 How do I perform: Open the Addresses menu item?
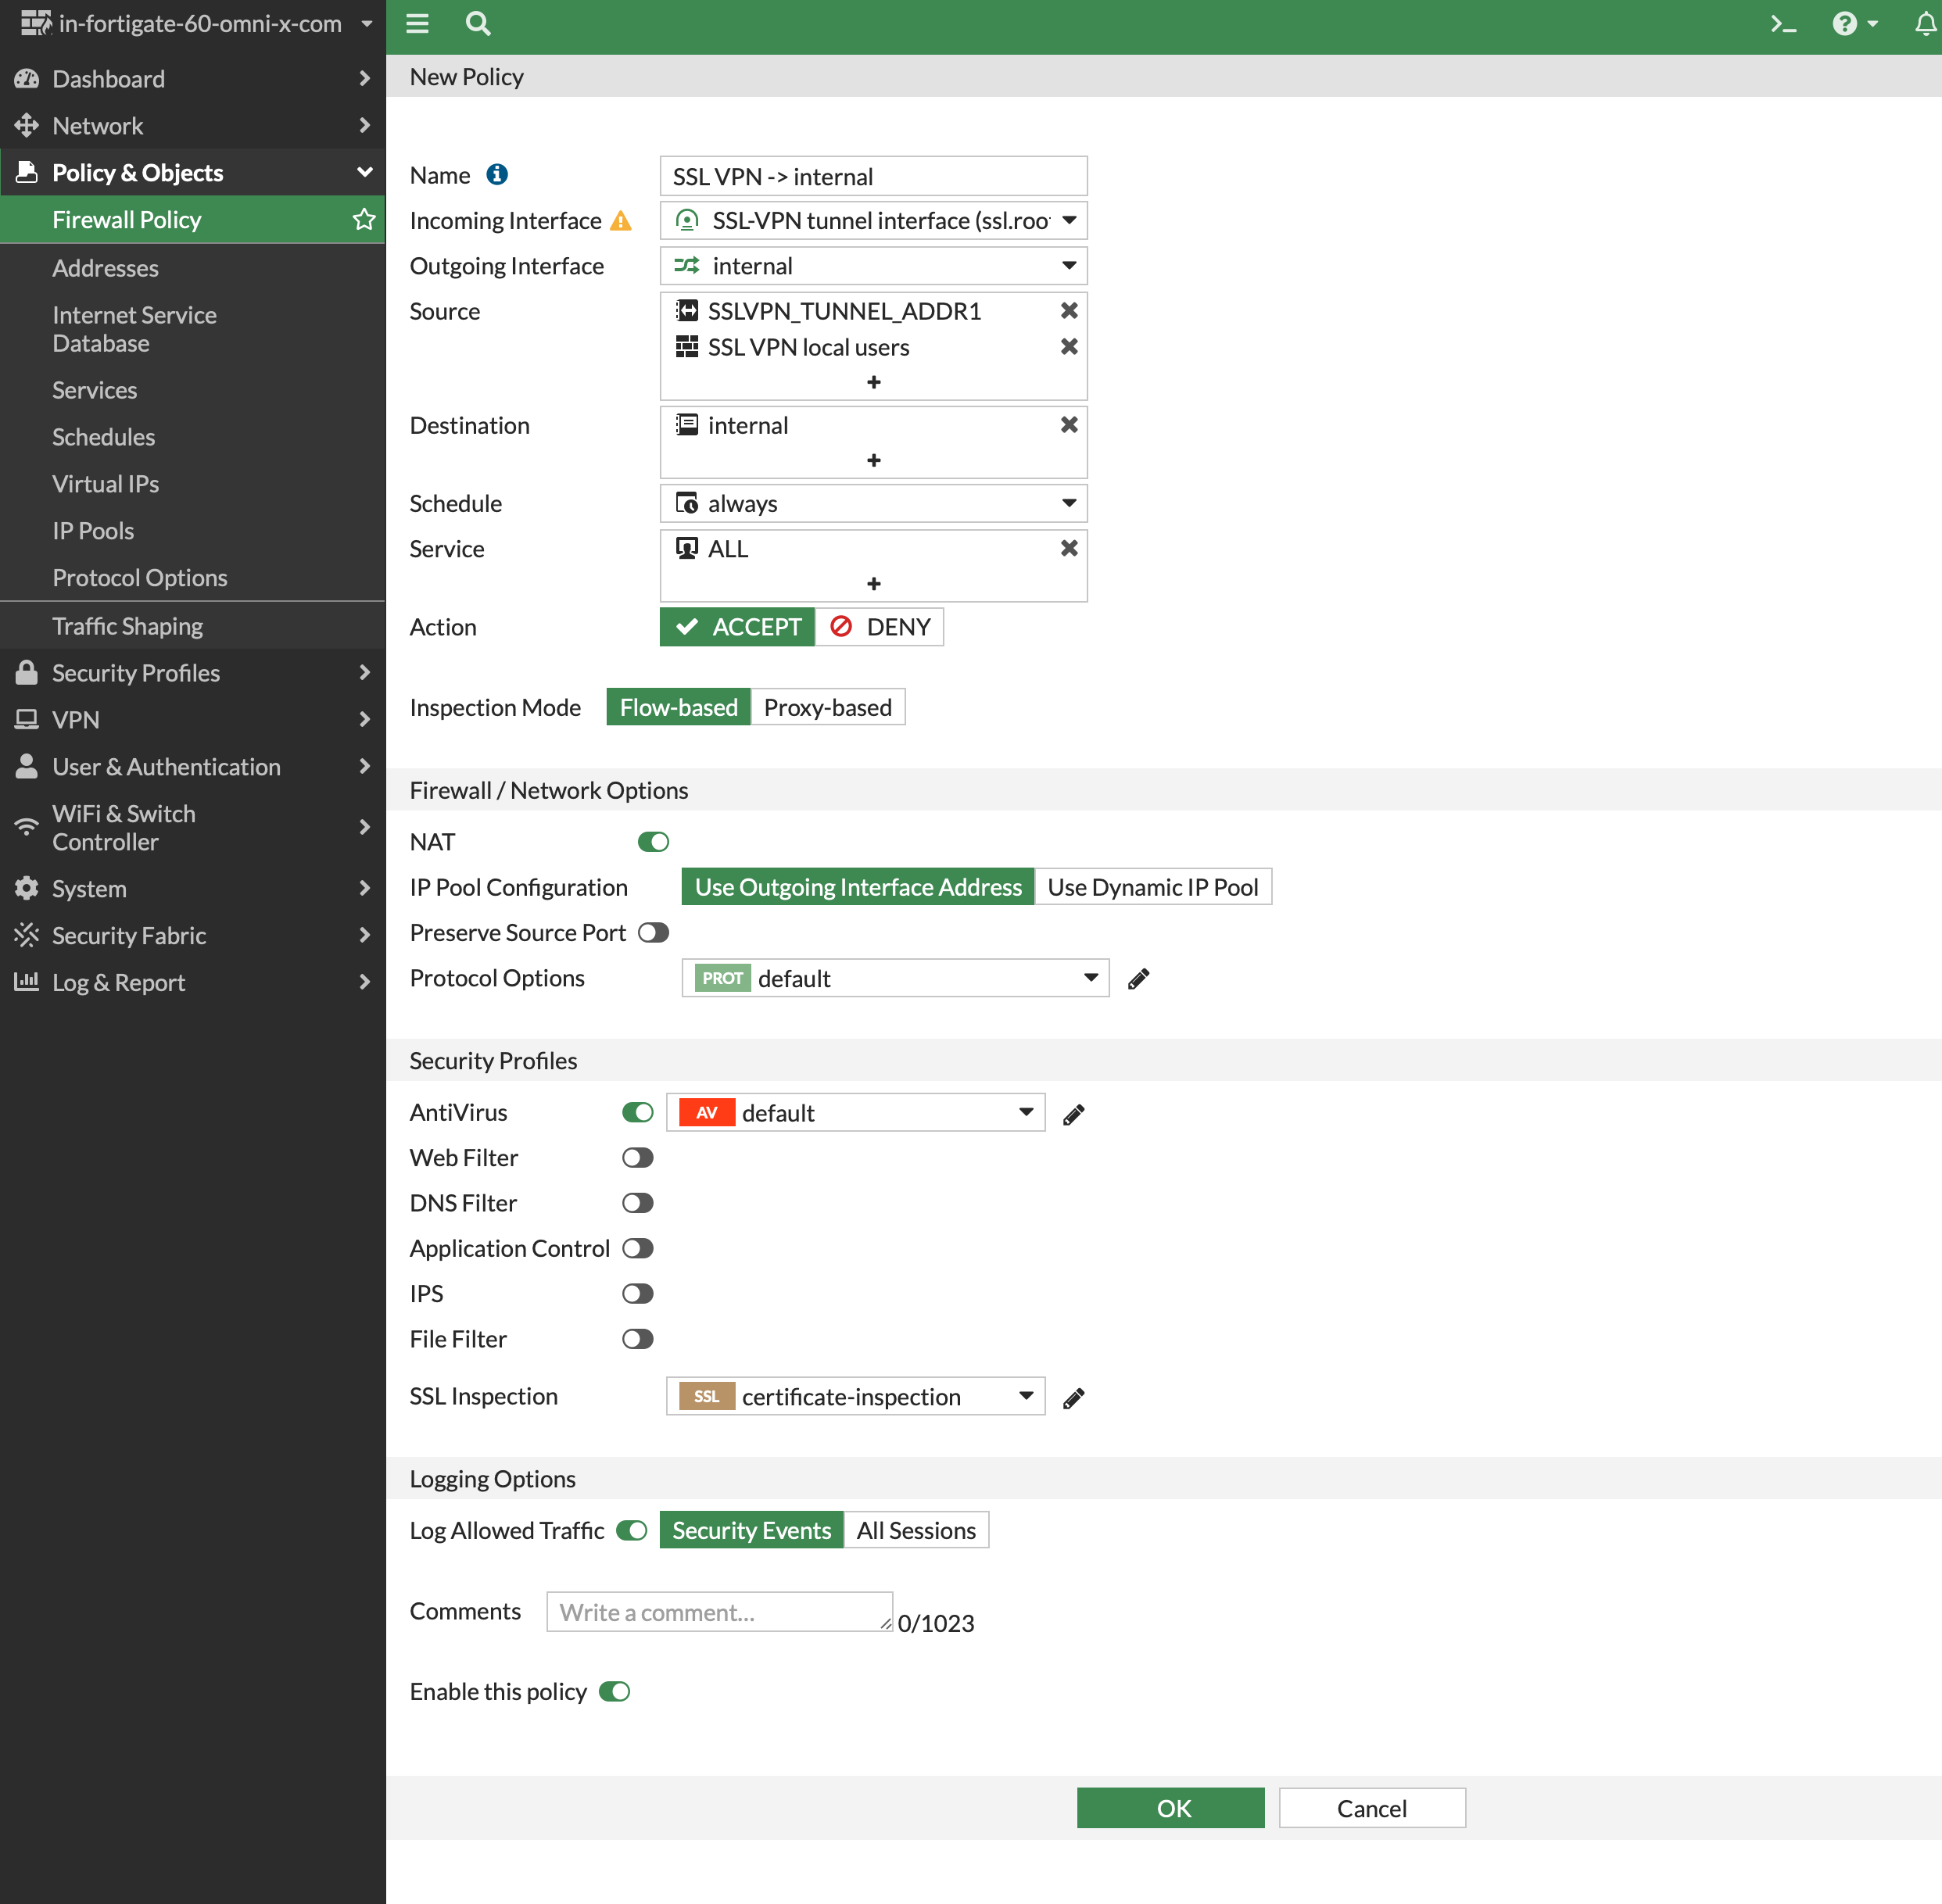(x=105, y=268)
